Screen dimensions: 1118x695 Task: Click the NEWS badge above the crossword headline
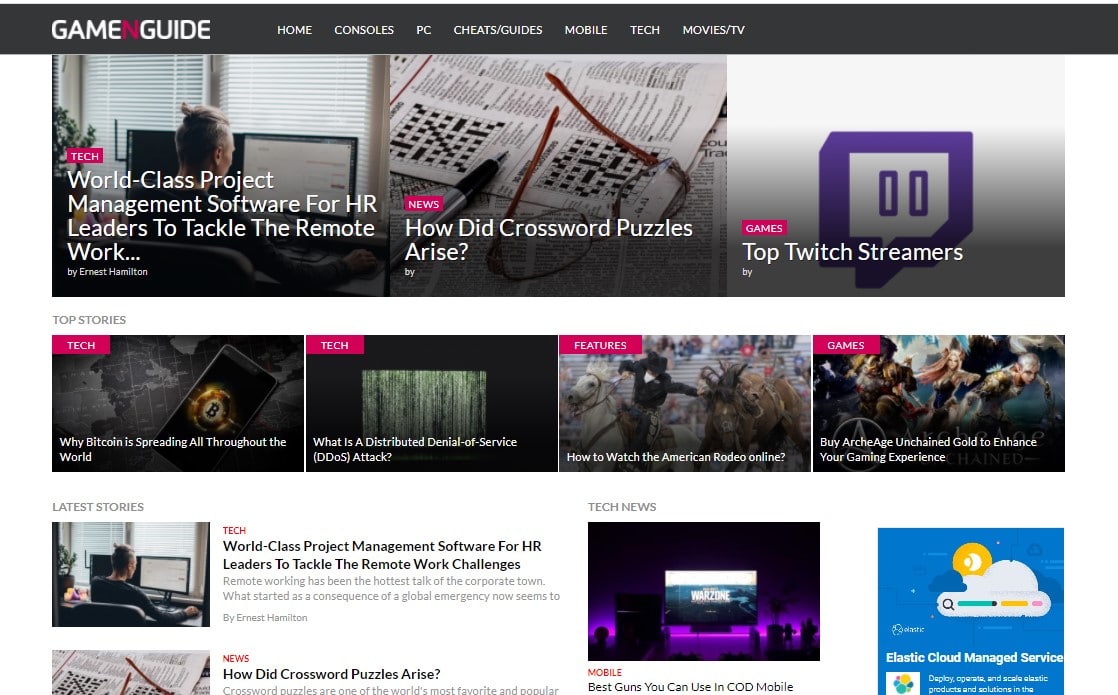[x=424, y=204]
